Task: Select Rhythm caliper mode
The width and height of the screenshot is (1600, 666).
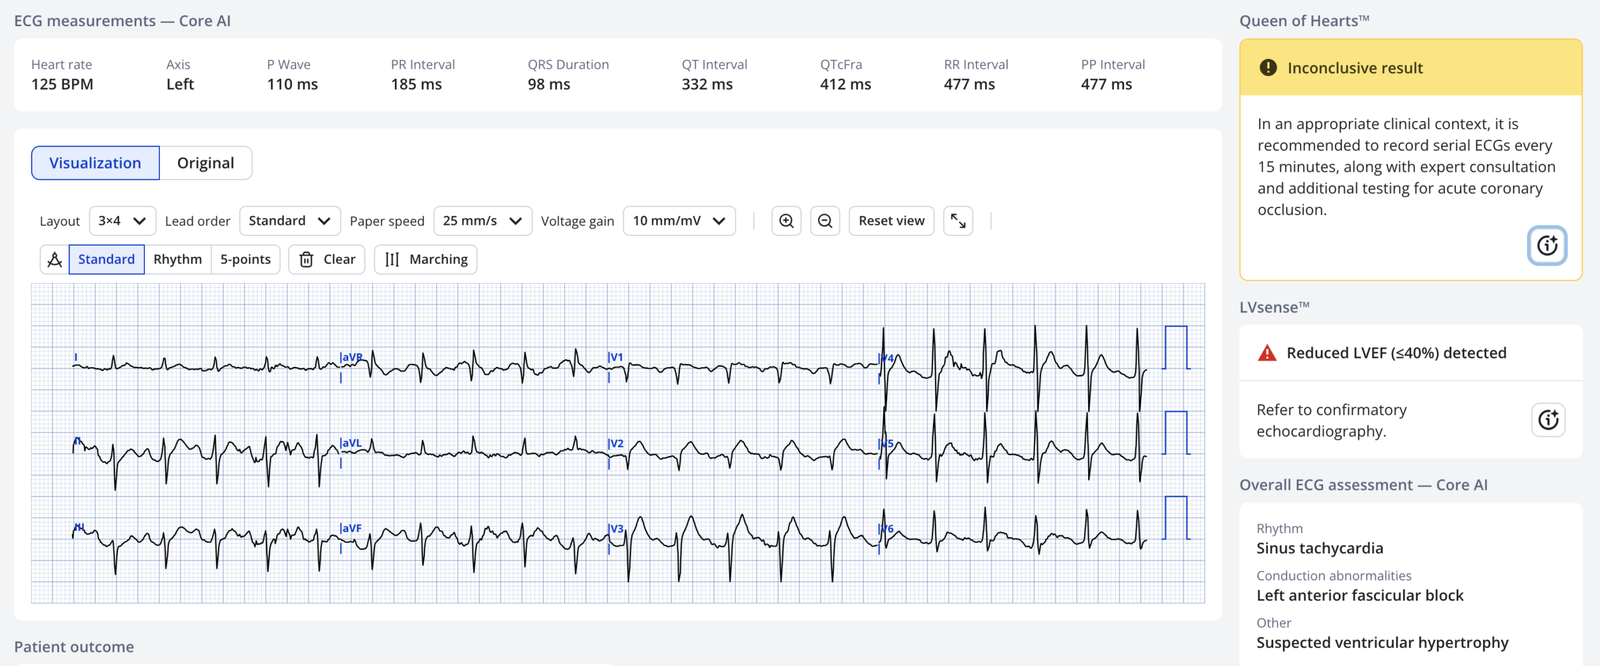Action: click(x=177, y=259)
